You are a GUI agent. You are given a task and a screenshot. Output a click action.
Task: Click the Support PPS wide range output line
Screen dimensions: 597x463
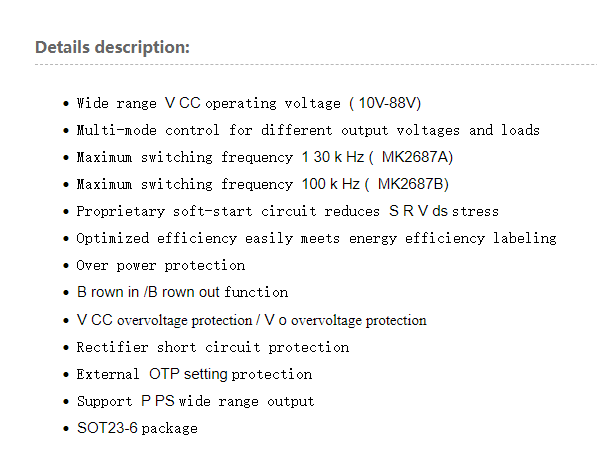pyautogui.click(x=195, y=401)
